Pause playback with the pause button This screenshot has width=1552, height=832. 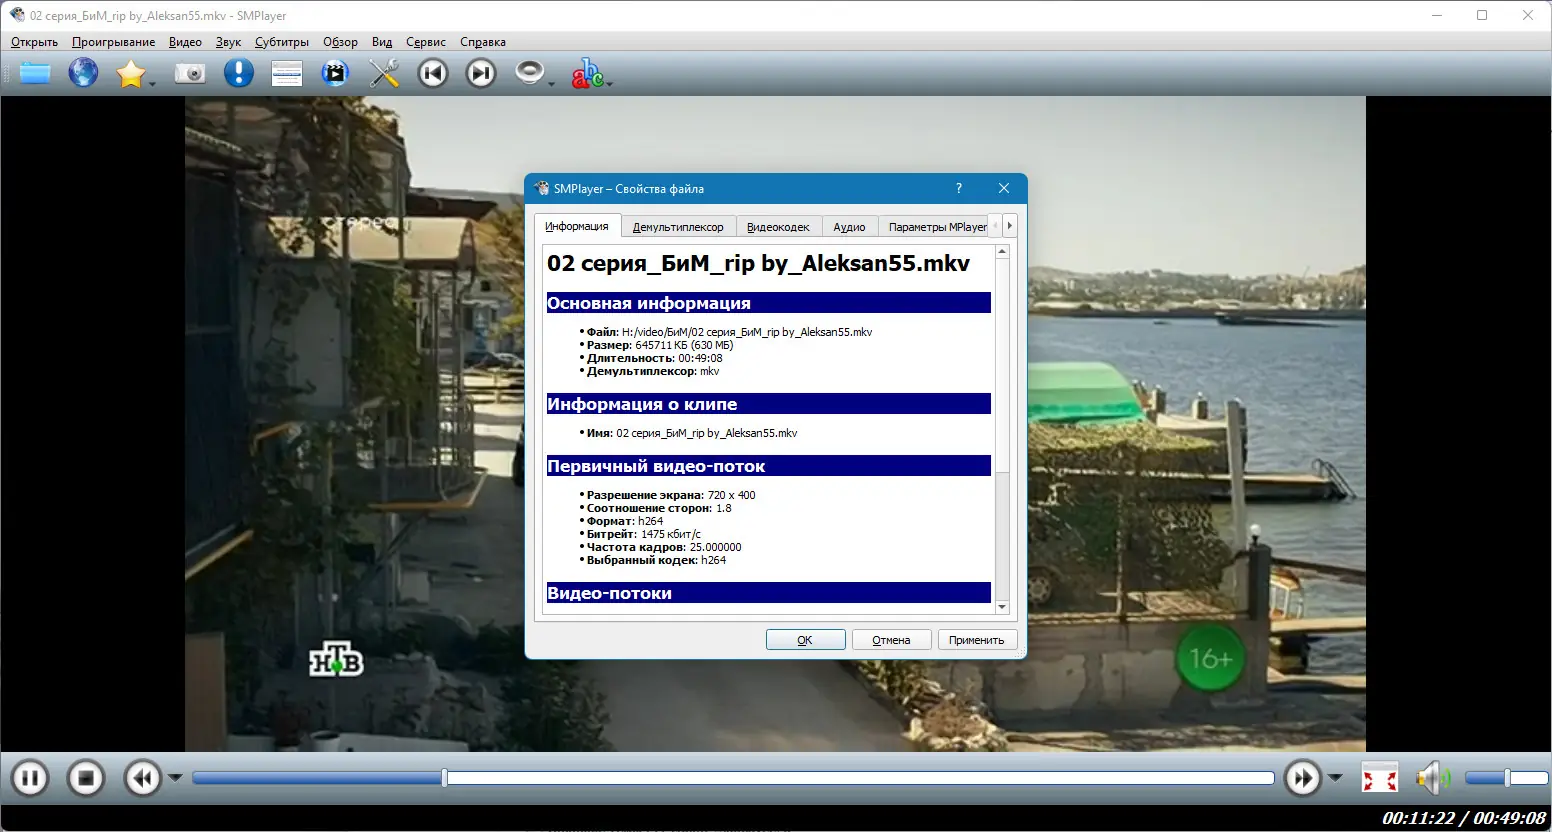pos(29,777)
